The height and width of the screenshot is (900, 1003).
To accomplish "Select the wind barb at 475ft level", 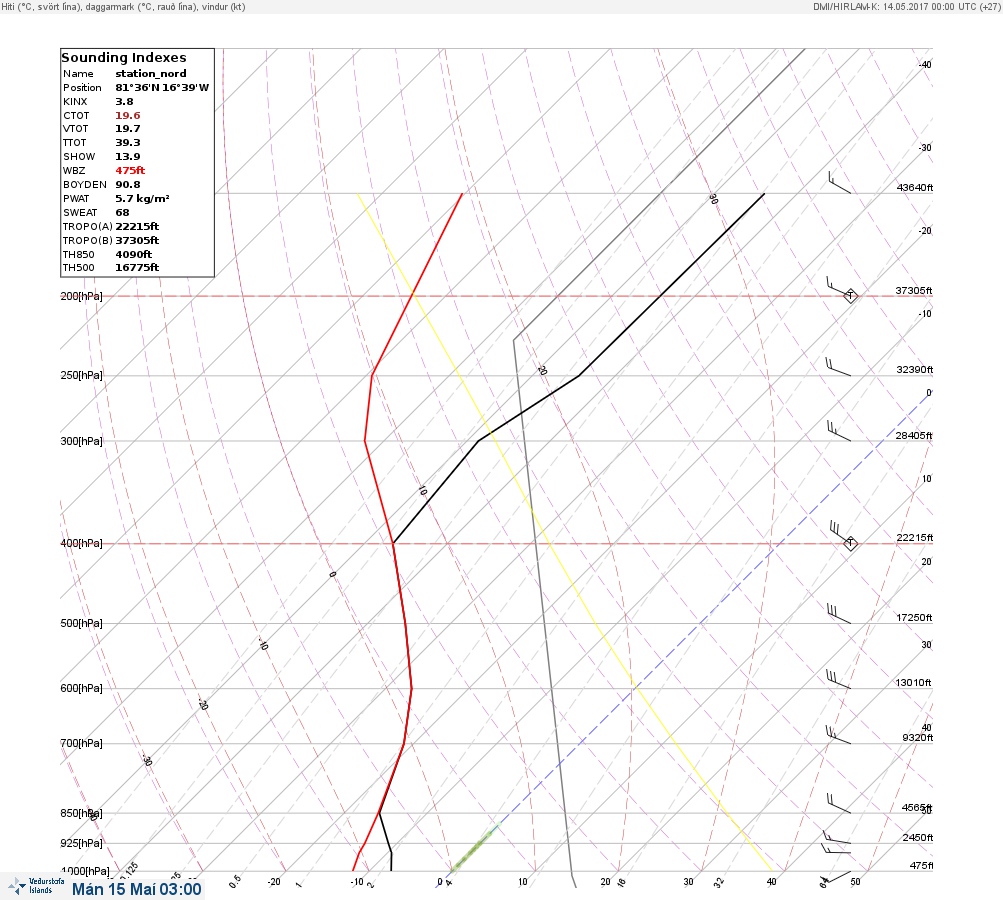I will pos(837,877).
